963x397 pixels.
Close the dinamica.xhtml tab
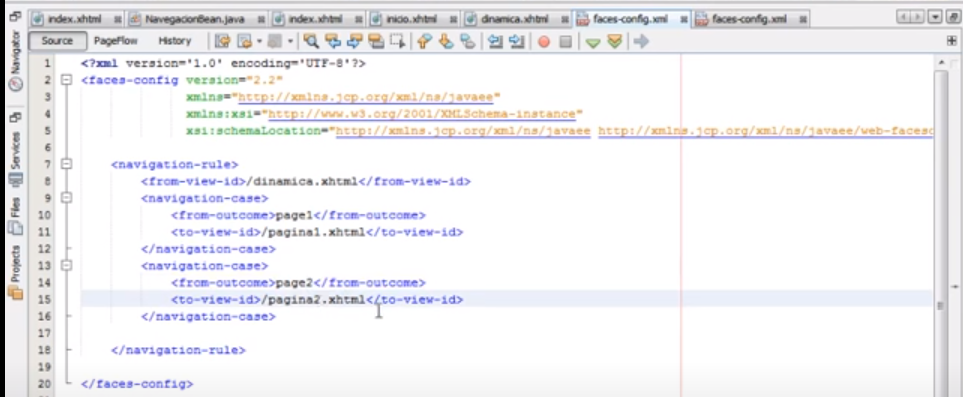(x=564, y=19)
